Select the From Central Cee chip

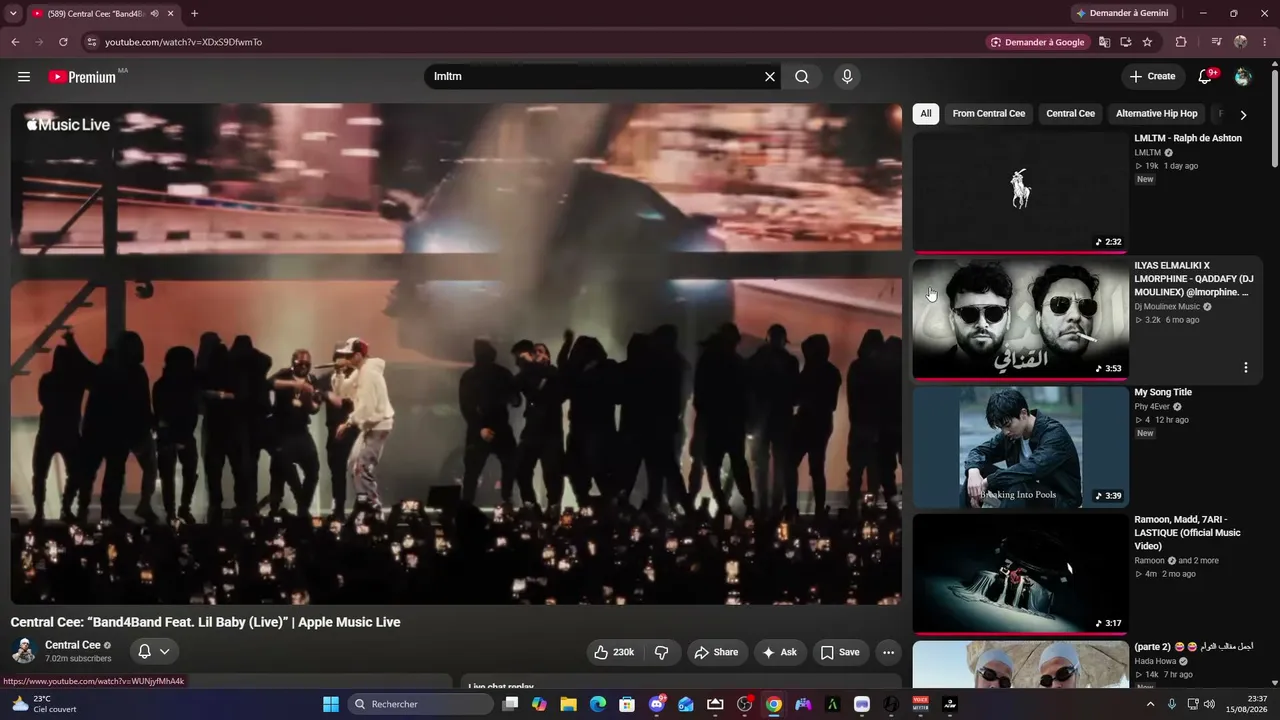[x=989, y=114]
